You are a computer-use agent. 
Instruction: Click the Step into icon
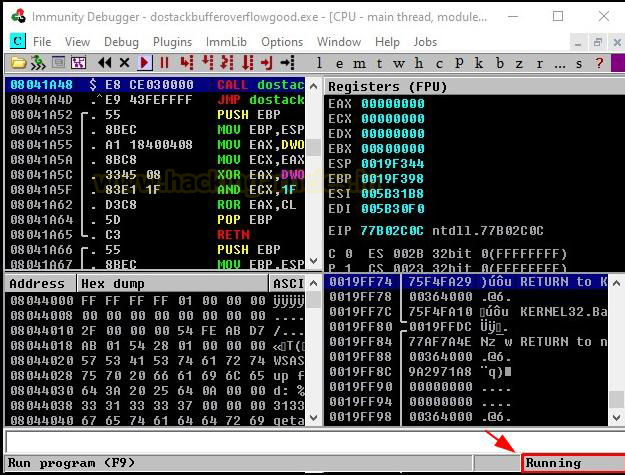(x=187, y=63)
